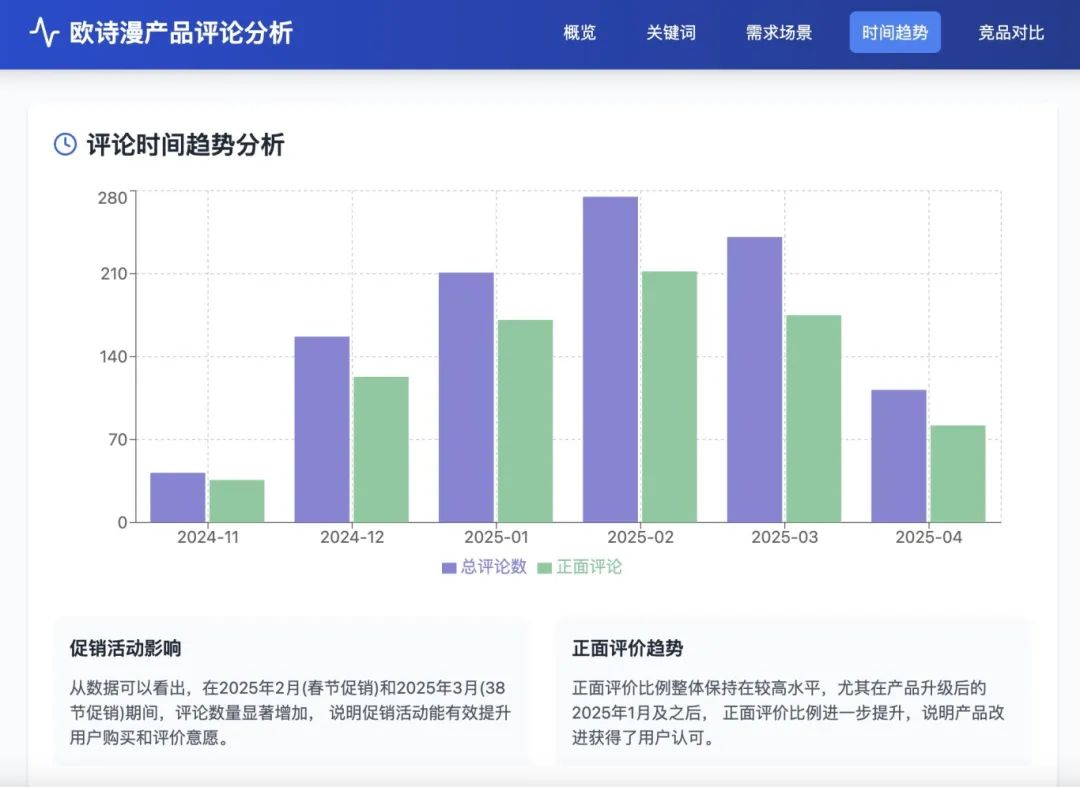This screenshot has width=1080, height=787.
Task: Click the 2025-04 axis label
Action: [x=928, y=537]
